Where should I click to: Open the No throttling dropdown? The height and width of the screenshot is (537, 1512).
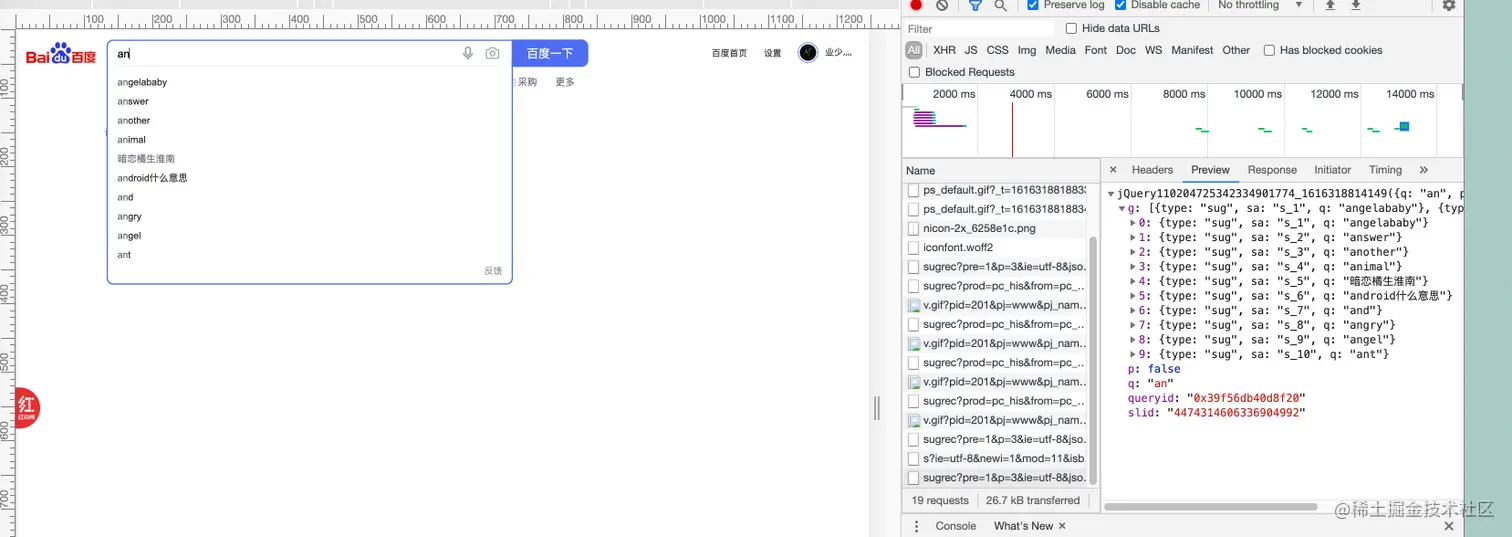click(1261, 5)
